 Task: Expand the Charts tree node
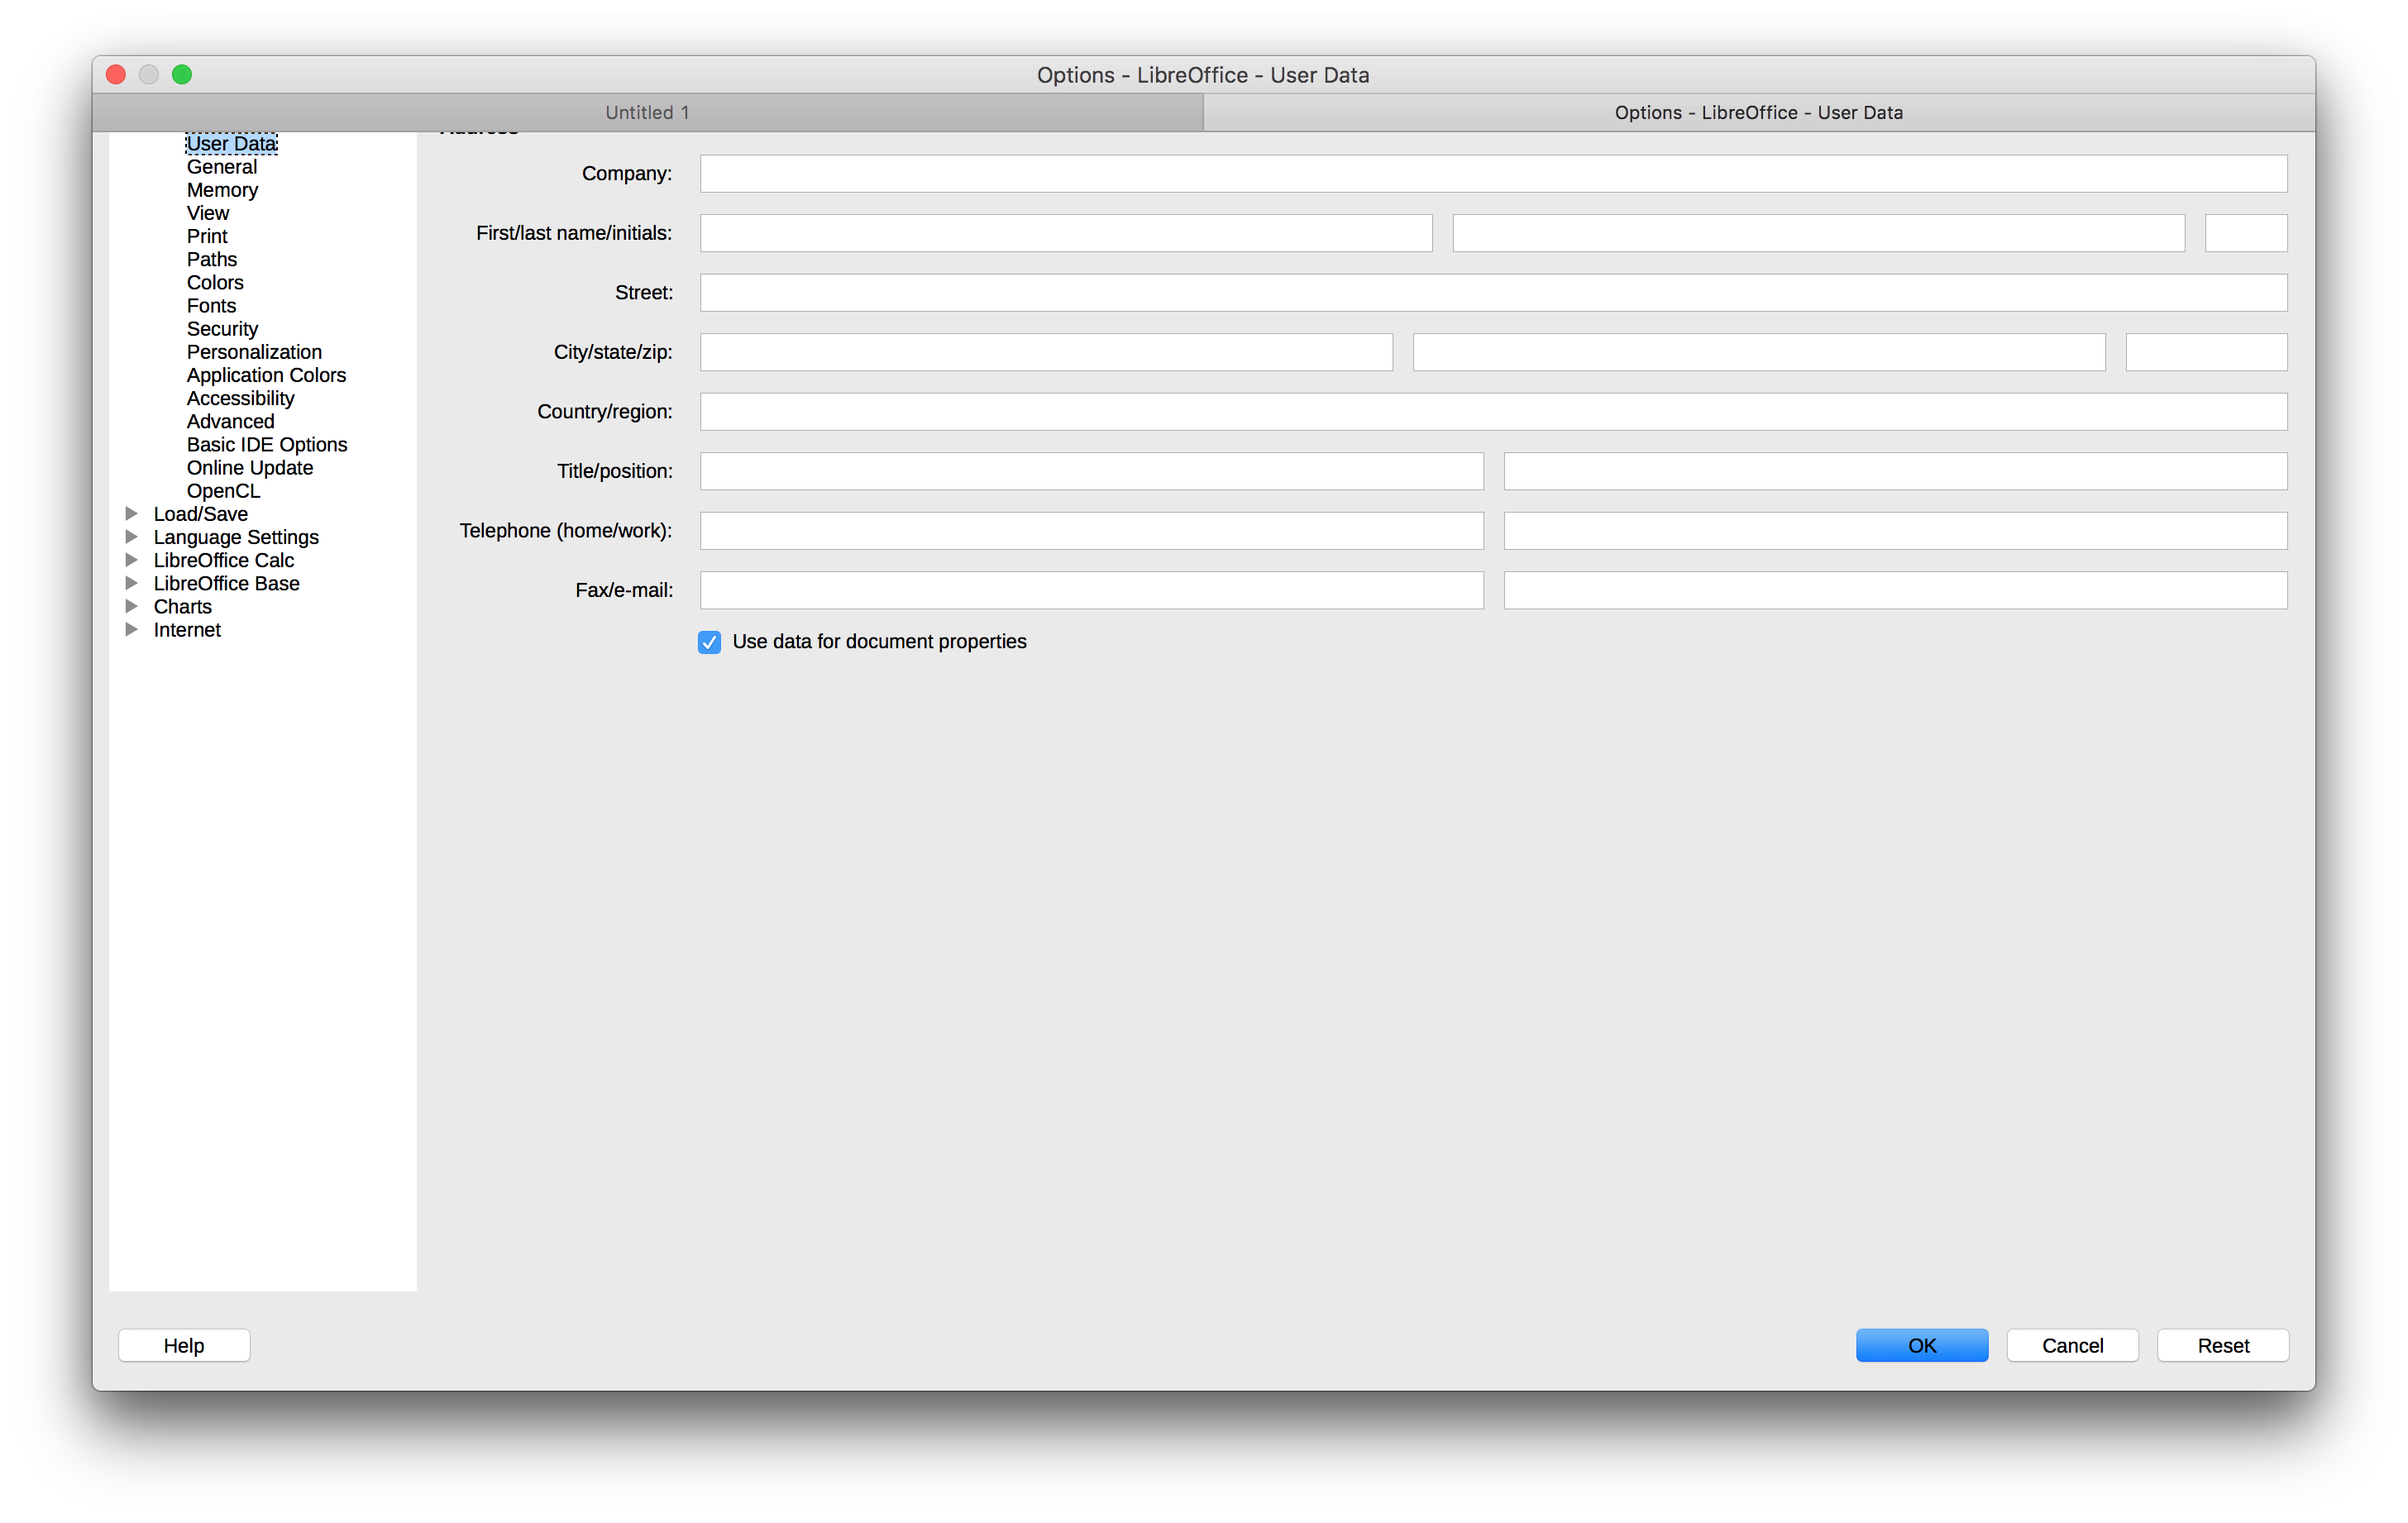pyautogui.click(x=131, y=606)
